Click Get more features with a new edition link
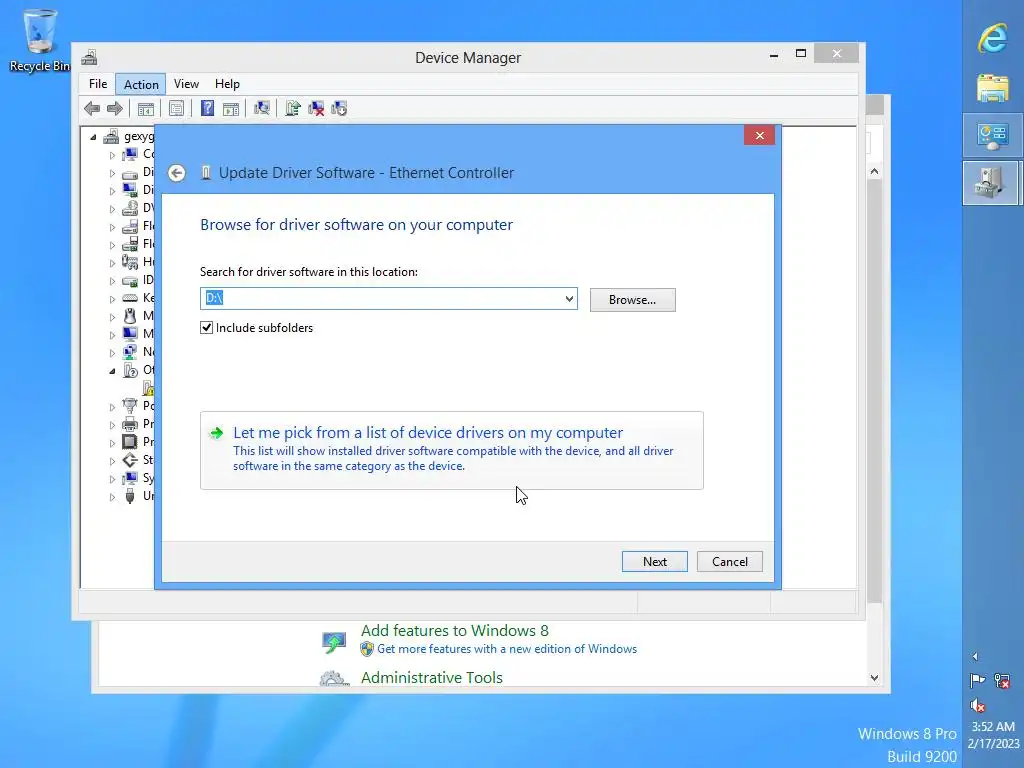 (507, 649)
